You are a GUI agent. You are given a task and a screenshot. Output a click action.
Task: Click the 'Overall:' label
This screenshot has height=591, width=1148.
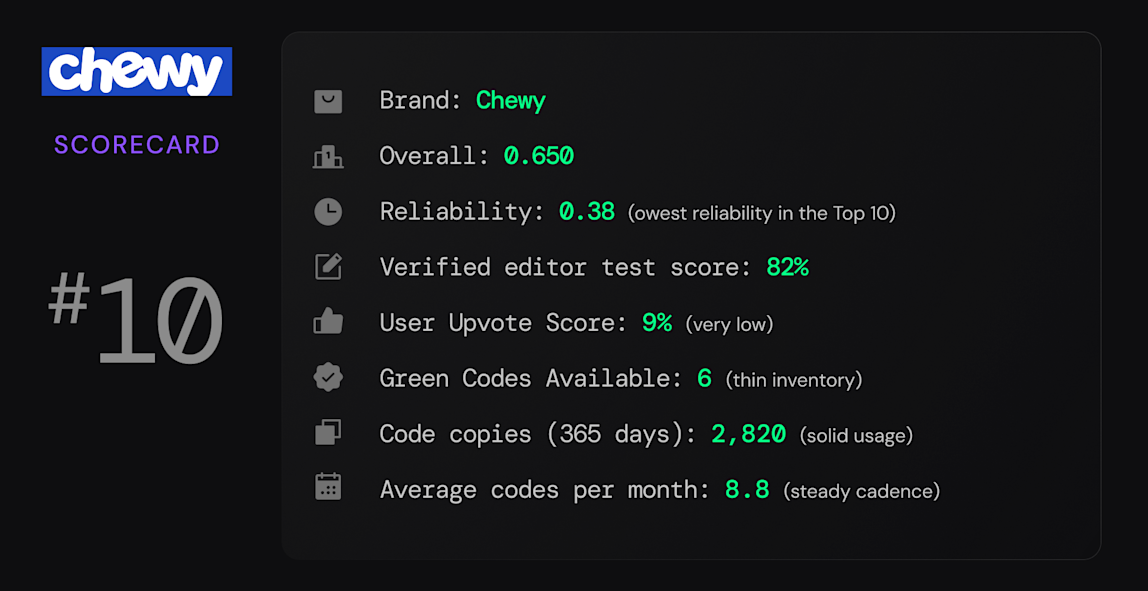[434, 156]
